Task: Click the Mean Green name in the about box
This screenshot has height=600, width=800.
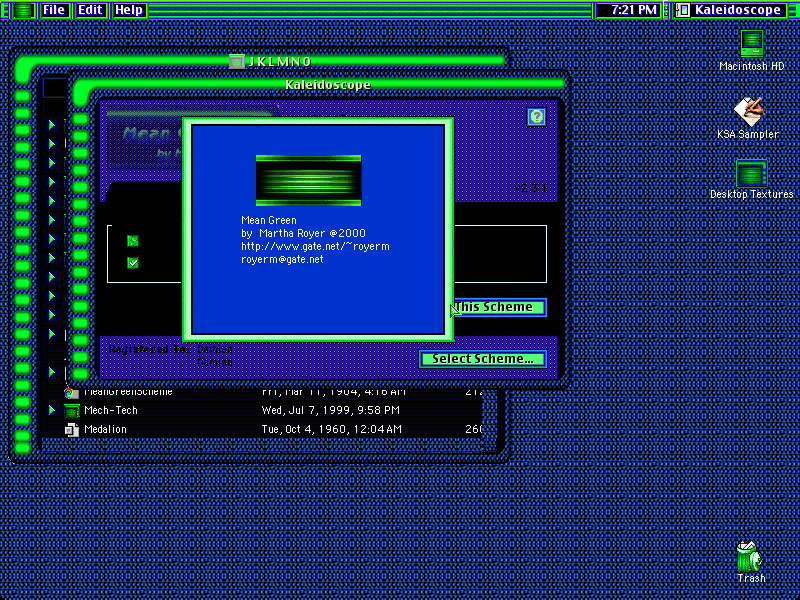Action: coord(269,220)
